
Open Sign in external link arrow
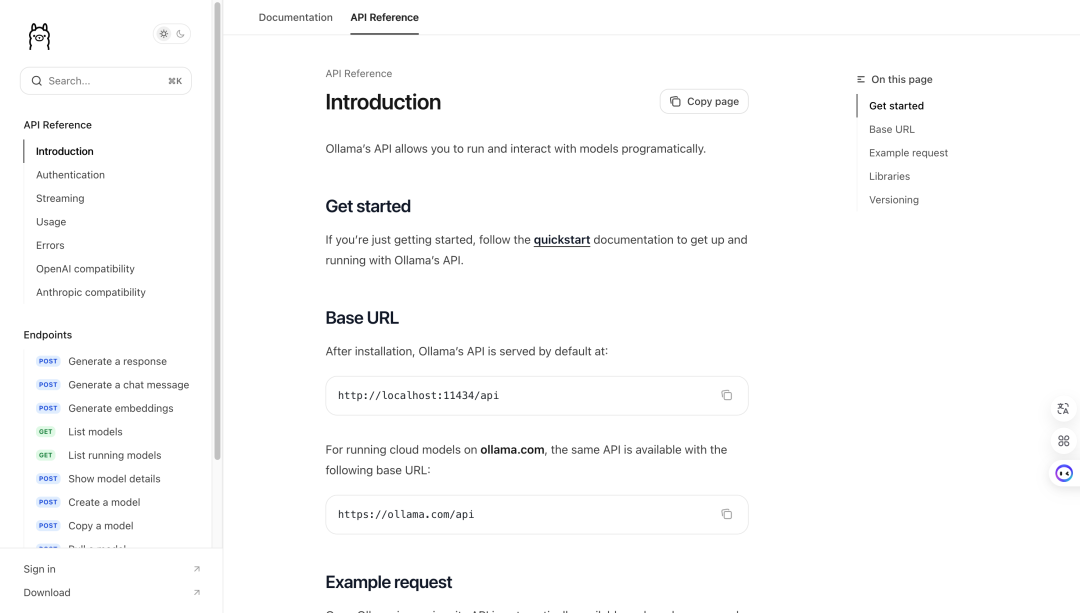coord(196,569)
